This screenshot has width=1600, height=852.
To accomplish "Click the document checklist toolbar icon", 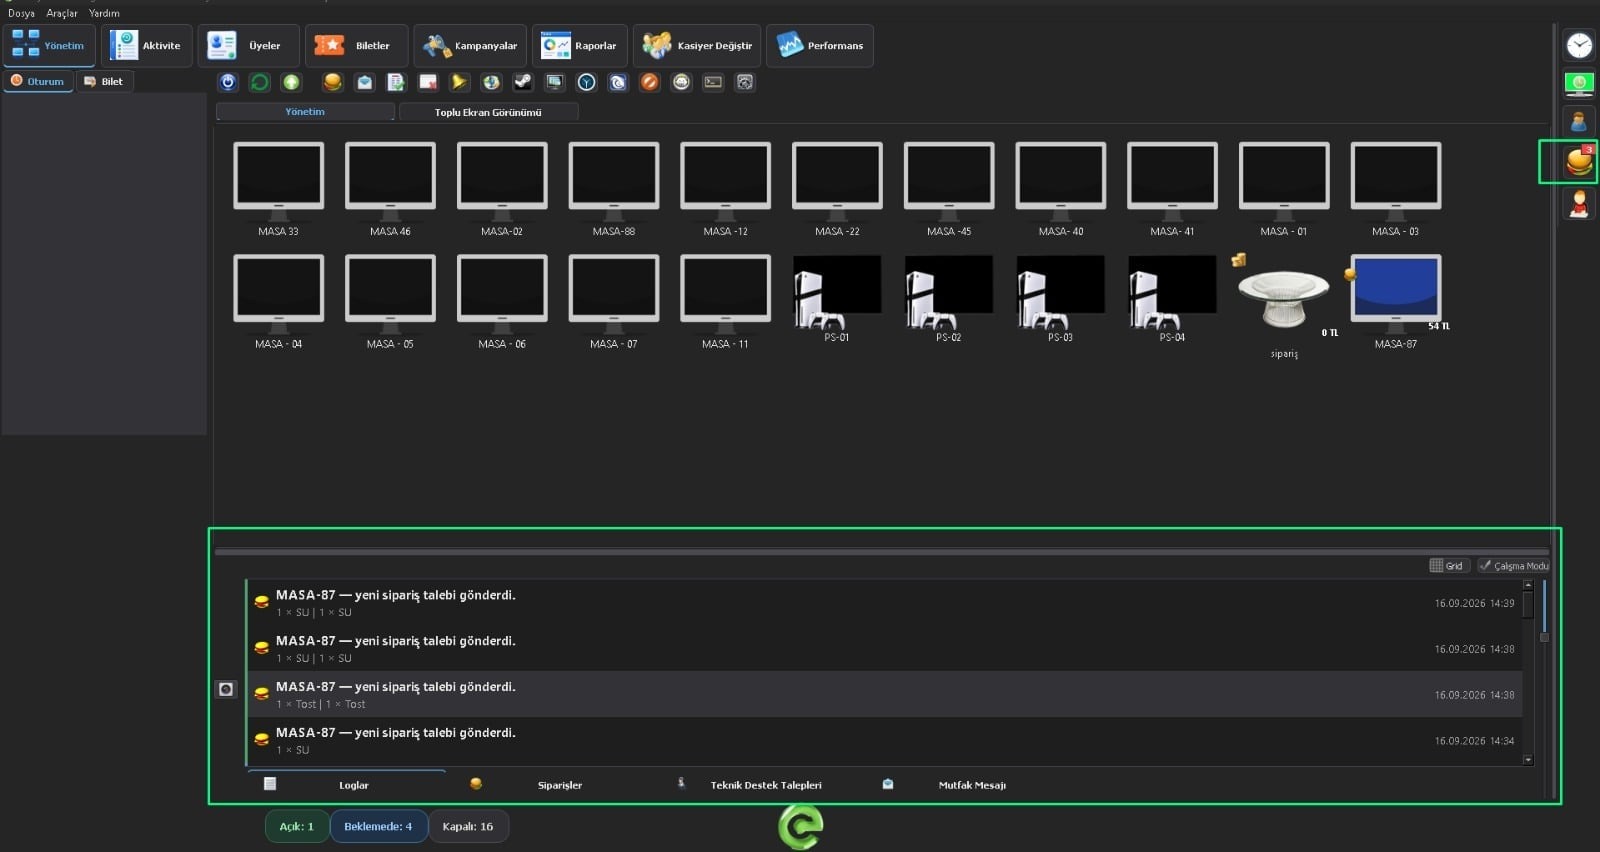I will pyautogui.click(x=396, y=82).
